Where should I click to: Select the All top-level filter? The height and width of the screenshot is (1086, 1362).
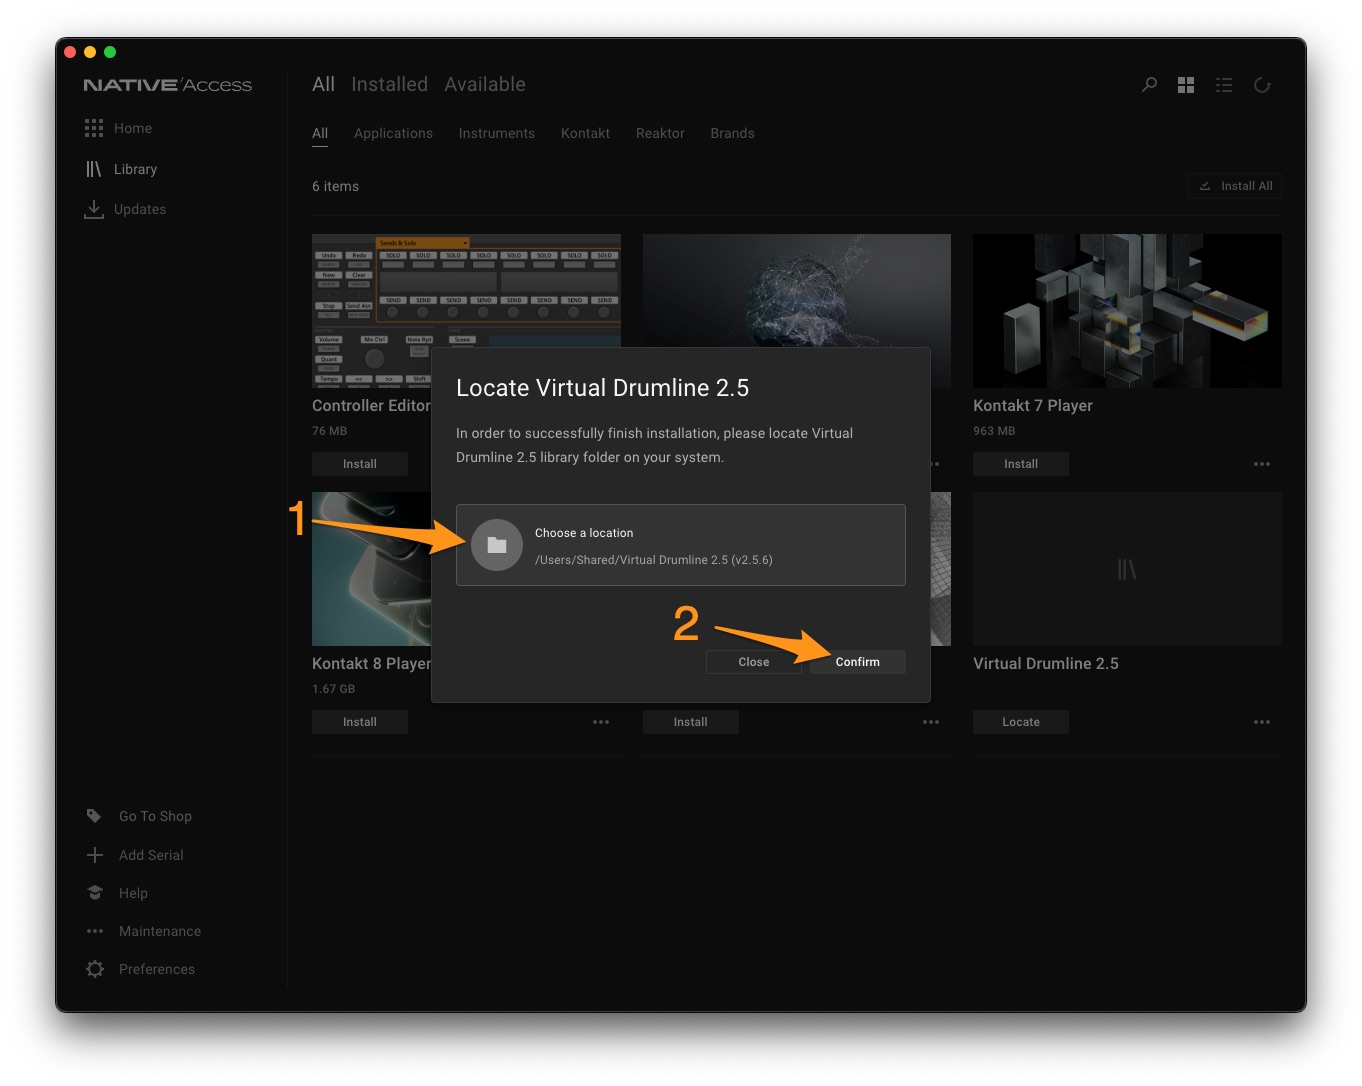(323, 85)
